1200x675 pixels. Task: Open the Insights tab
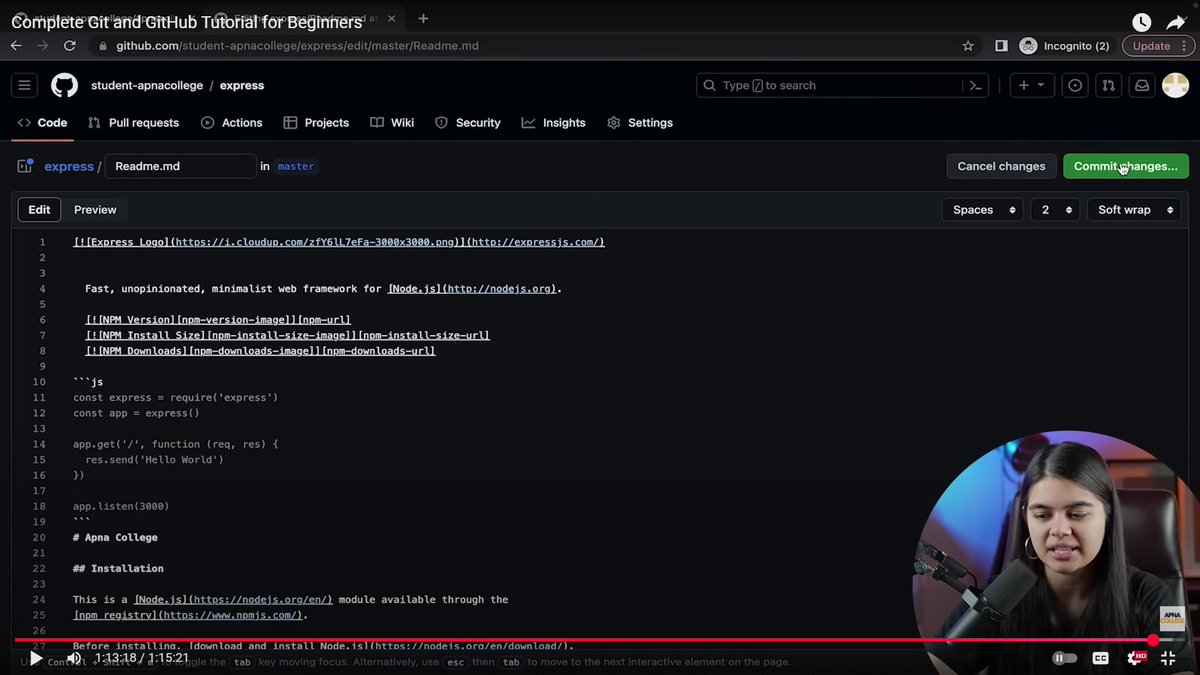click(x=554, y=123)
